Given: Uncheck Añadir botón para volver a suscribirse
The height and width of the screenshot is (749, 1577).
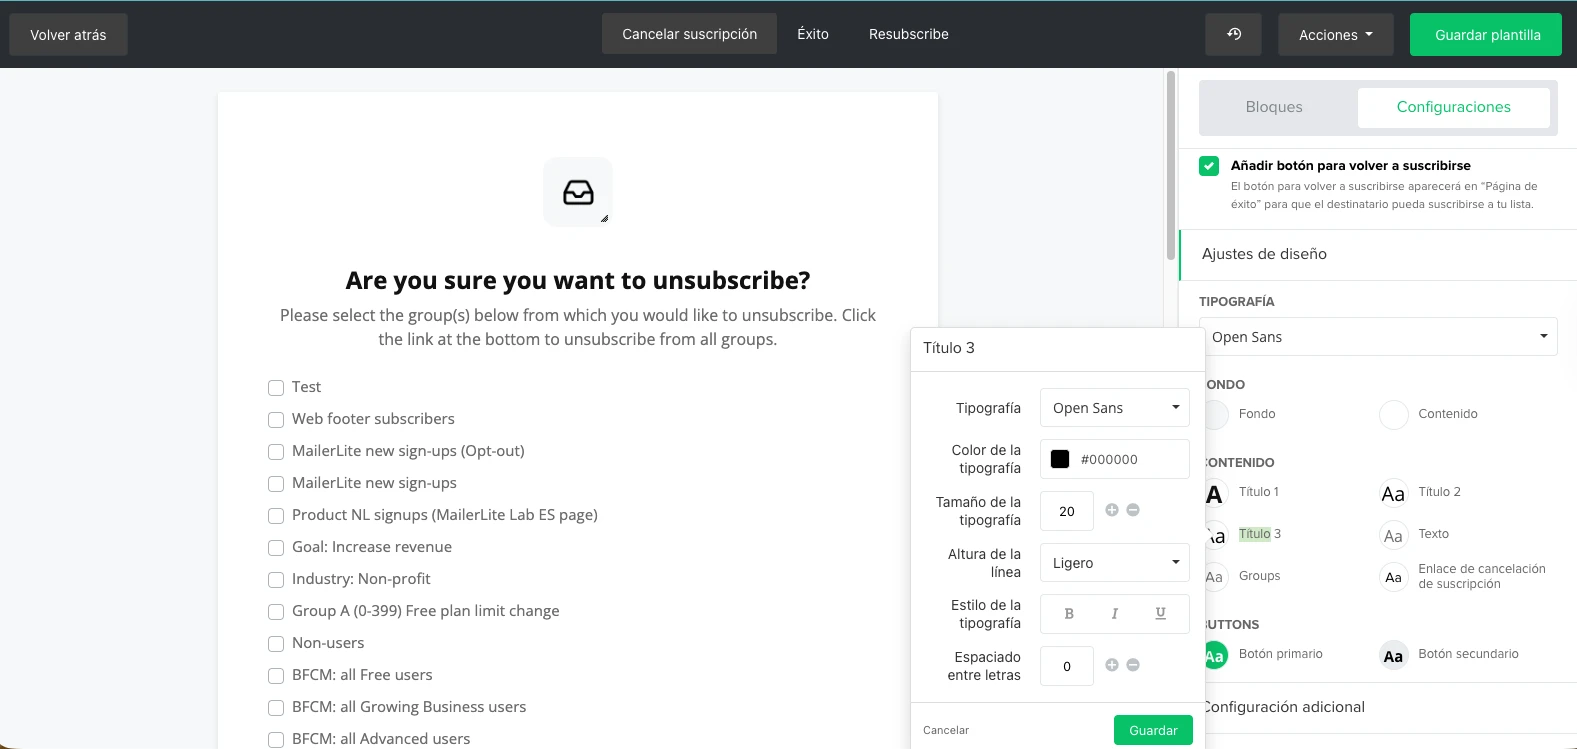Looking at the screenshot, I should 1209,166.
